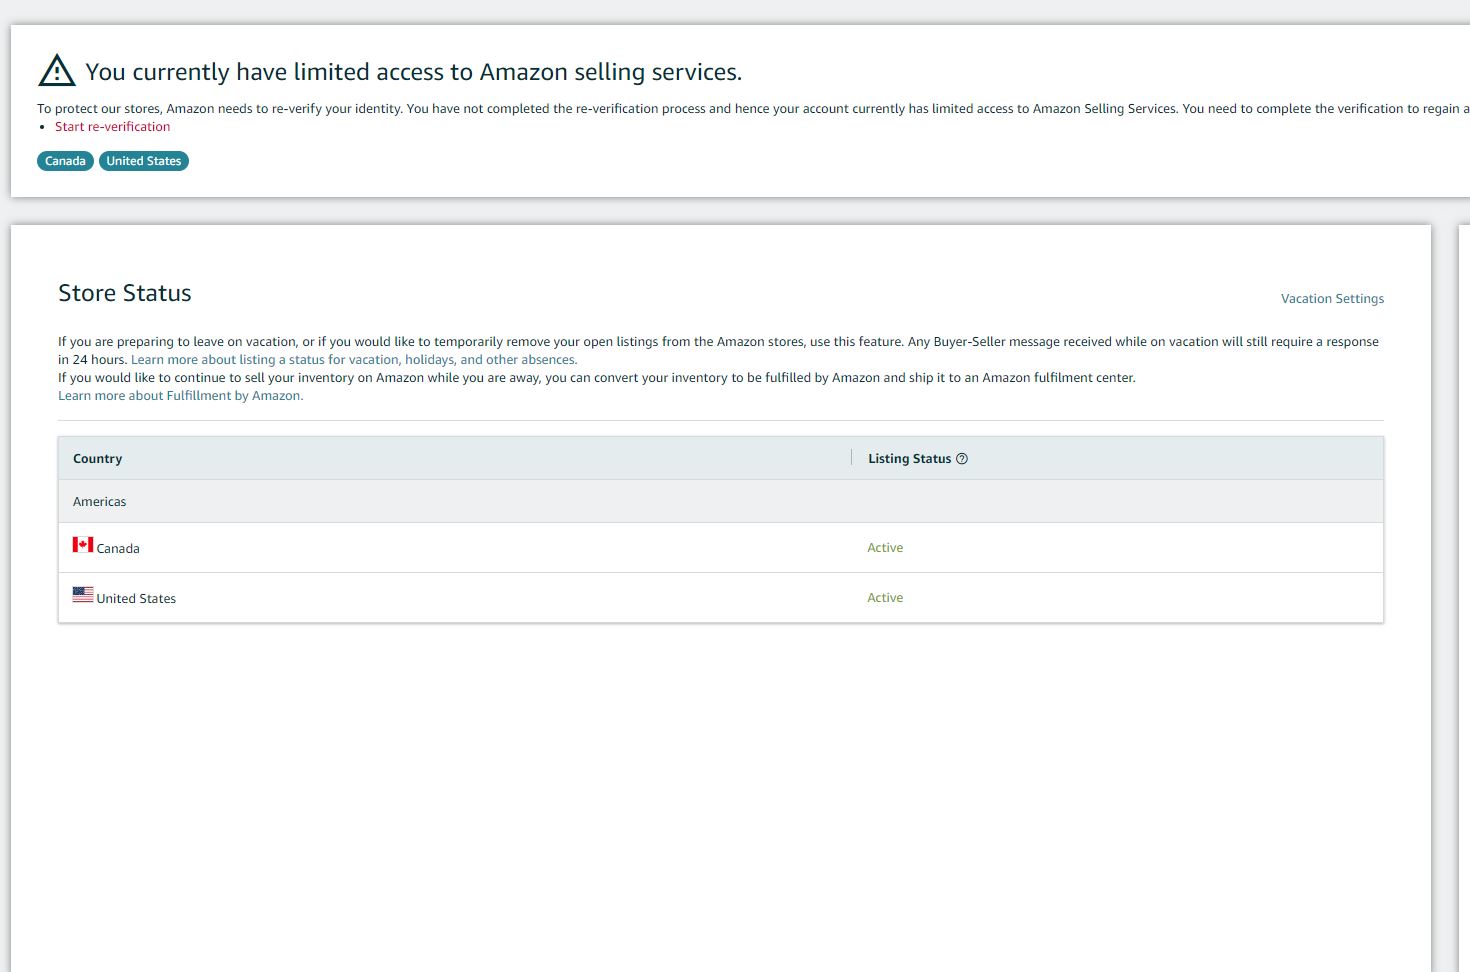Select the Americas region row
The height and width of the screenshot is (972, 1470).
pos(721,501)
